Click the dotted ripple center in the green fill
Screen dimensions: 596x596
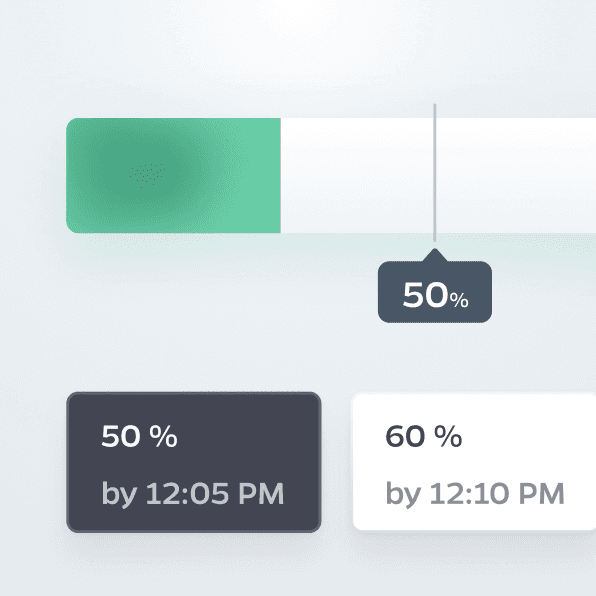pos(147,175)
